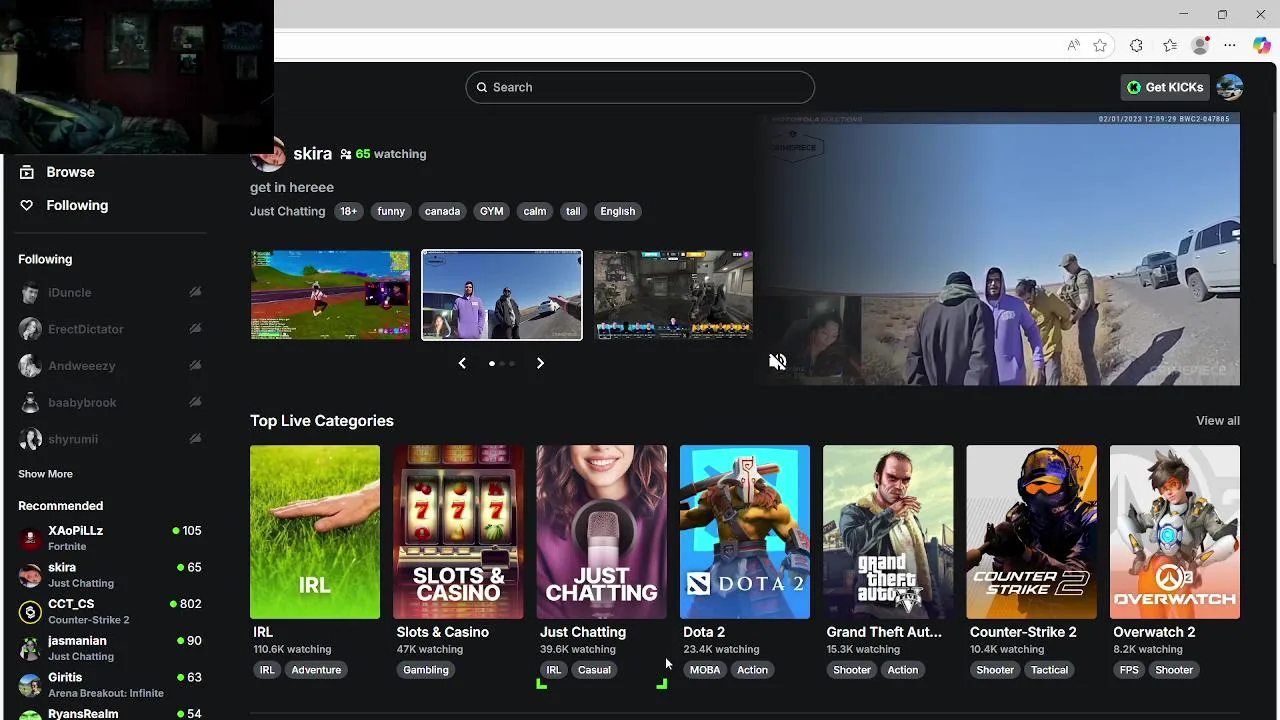Open Overwatch 2 category card
Viewport: 1280px width, 720px height.
click(x=1175, y=532)
